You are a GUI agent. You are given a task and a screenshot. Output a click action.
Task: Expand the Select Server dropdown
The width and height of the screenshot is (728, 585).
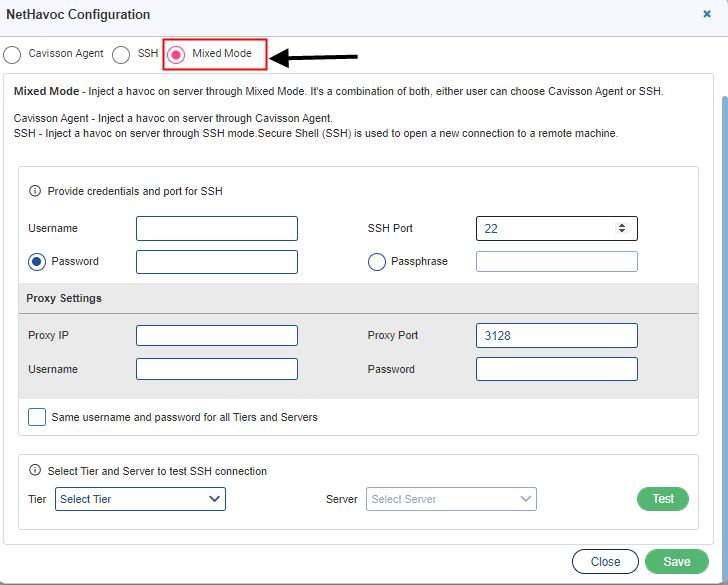click(x=451, y=499)
